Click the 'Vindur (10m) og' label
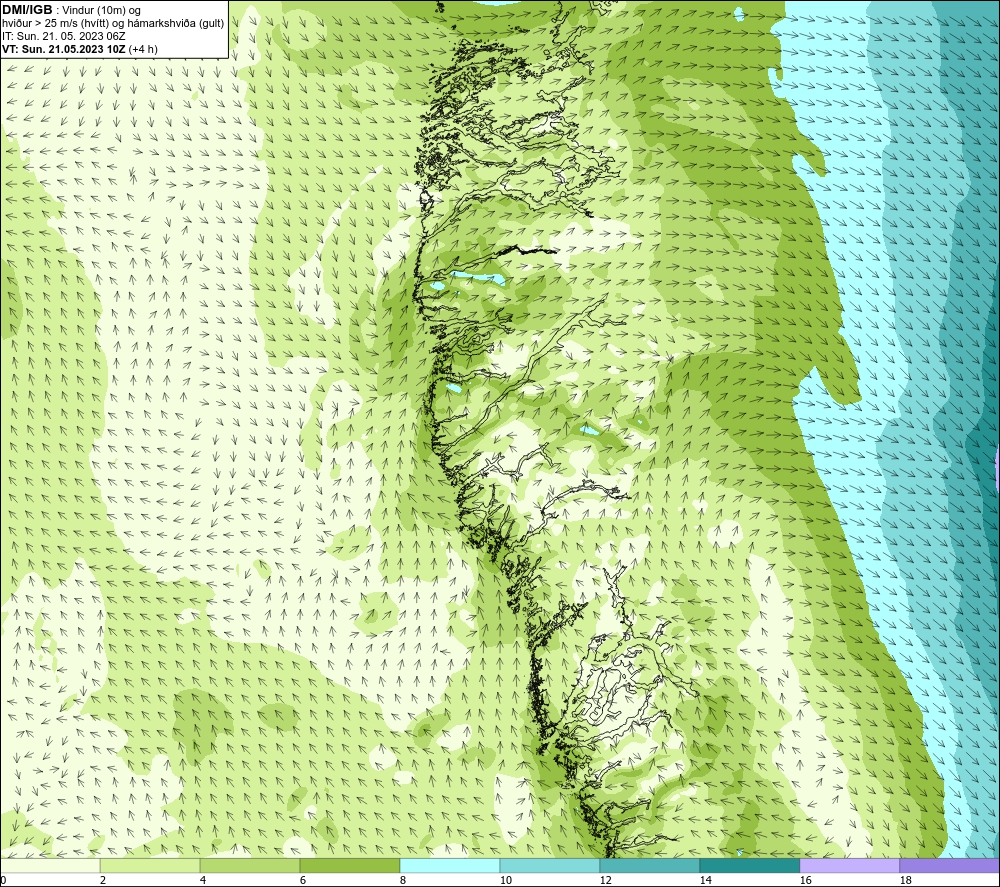Viewport: 1000px width, 887px height. pyautogui.click(x=101, y=10)
